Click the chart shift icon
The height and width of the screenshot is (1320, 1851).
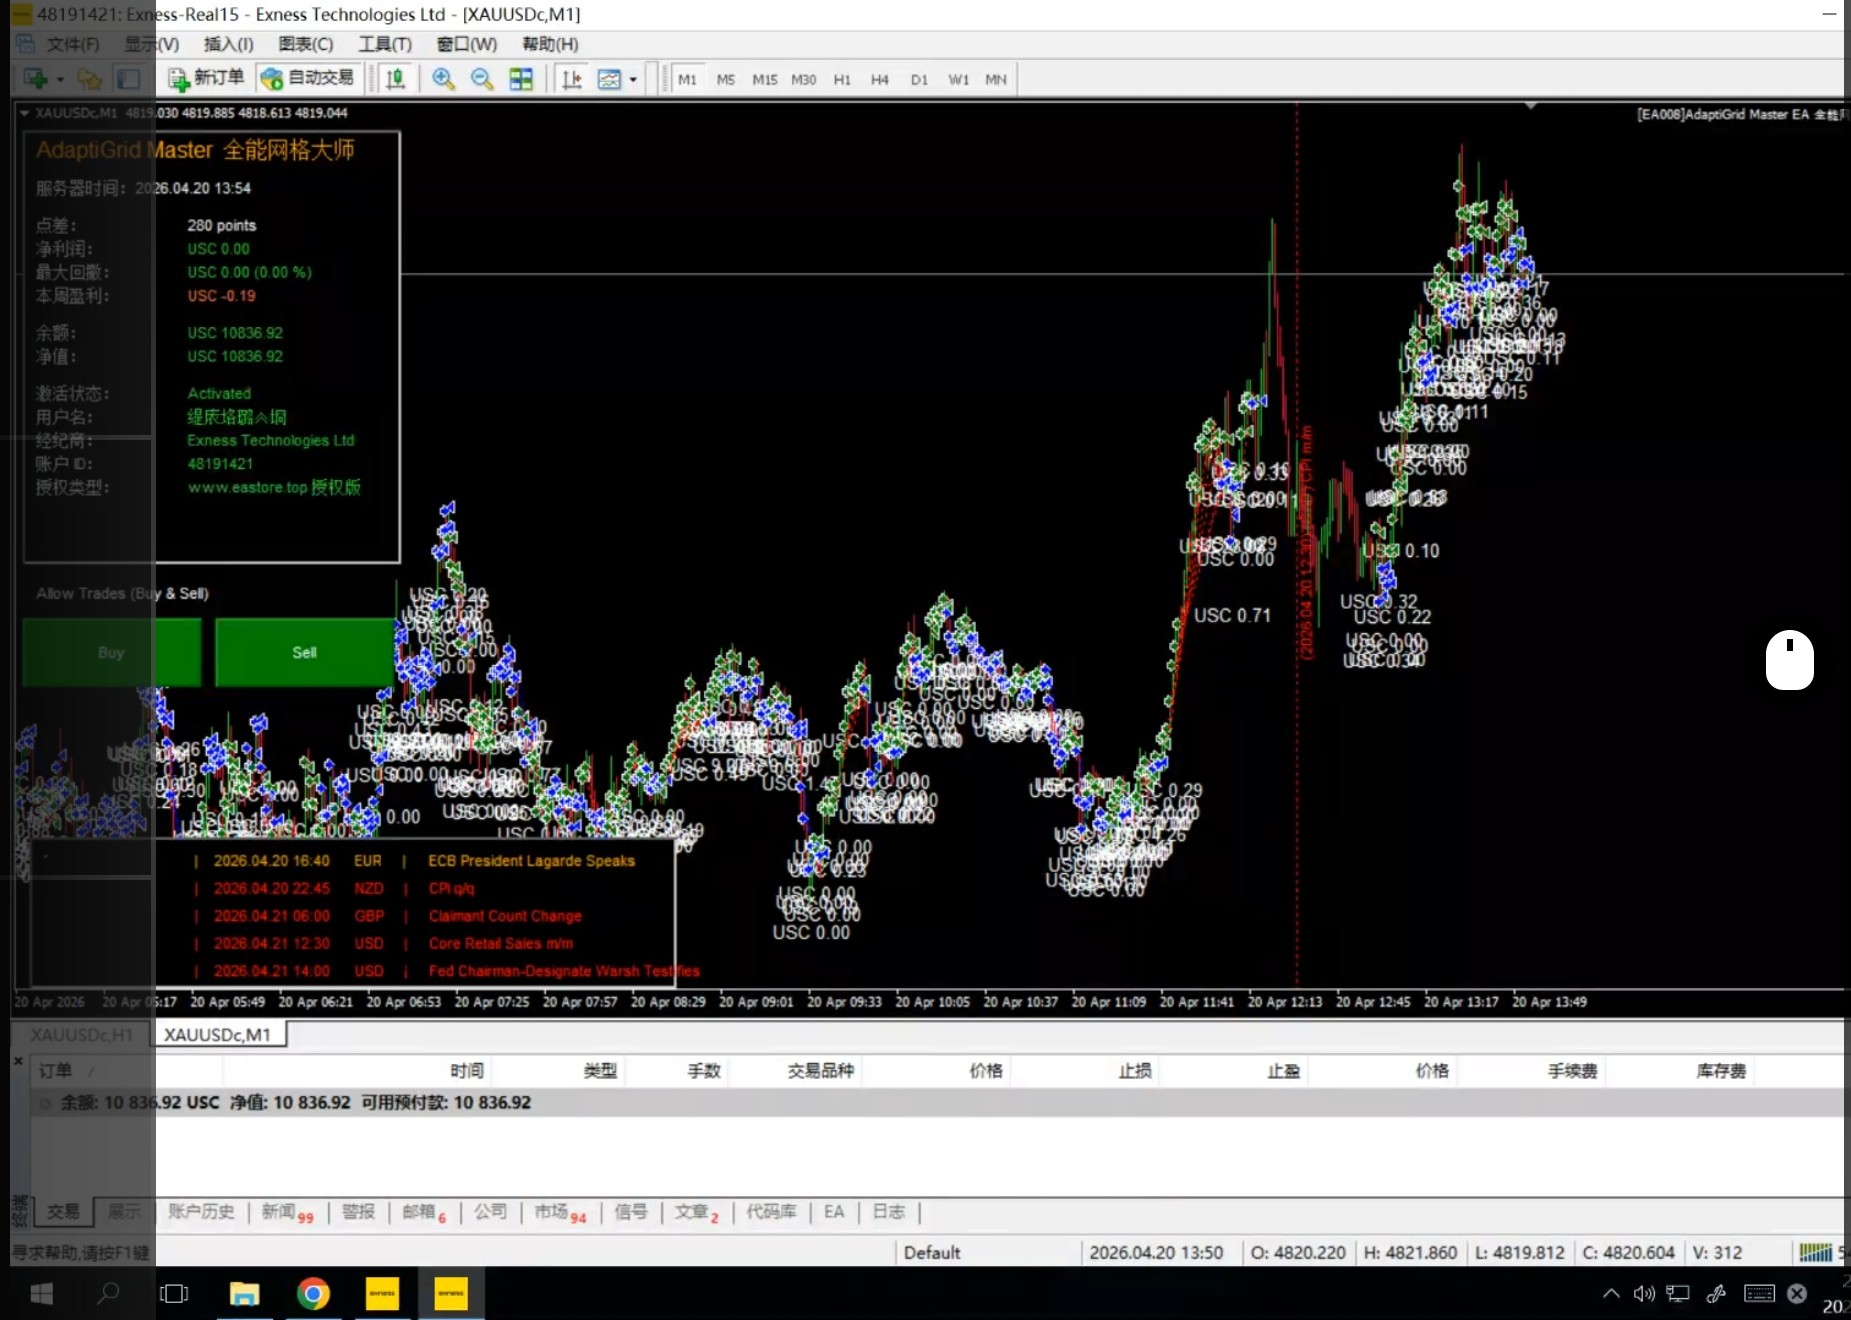click(572, 79)
